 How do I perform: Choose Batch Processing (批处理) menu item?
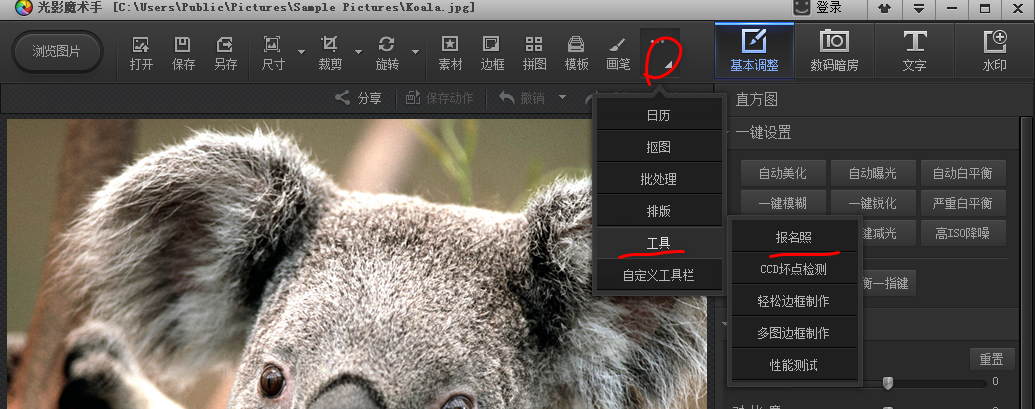point(659,179)
